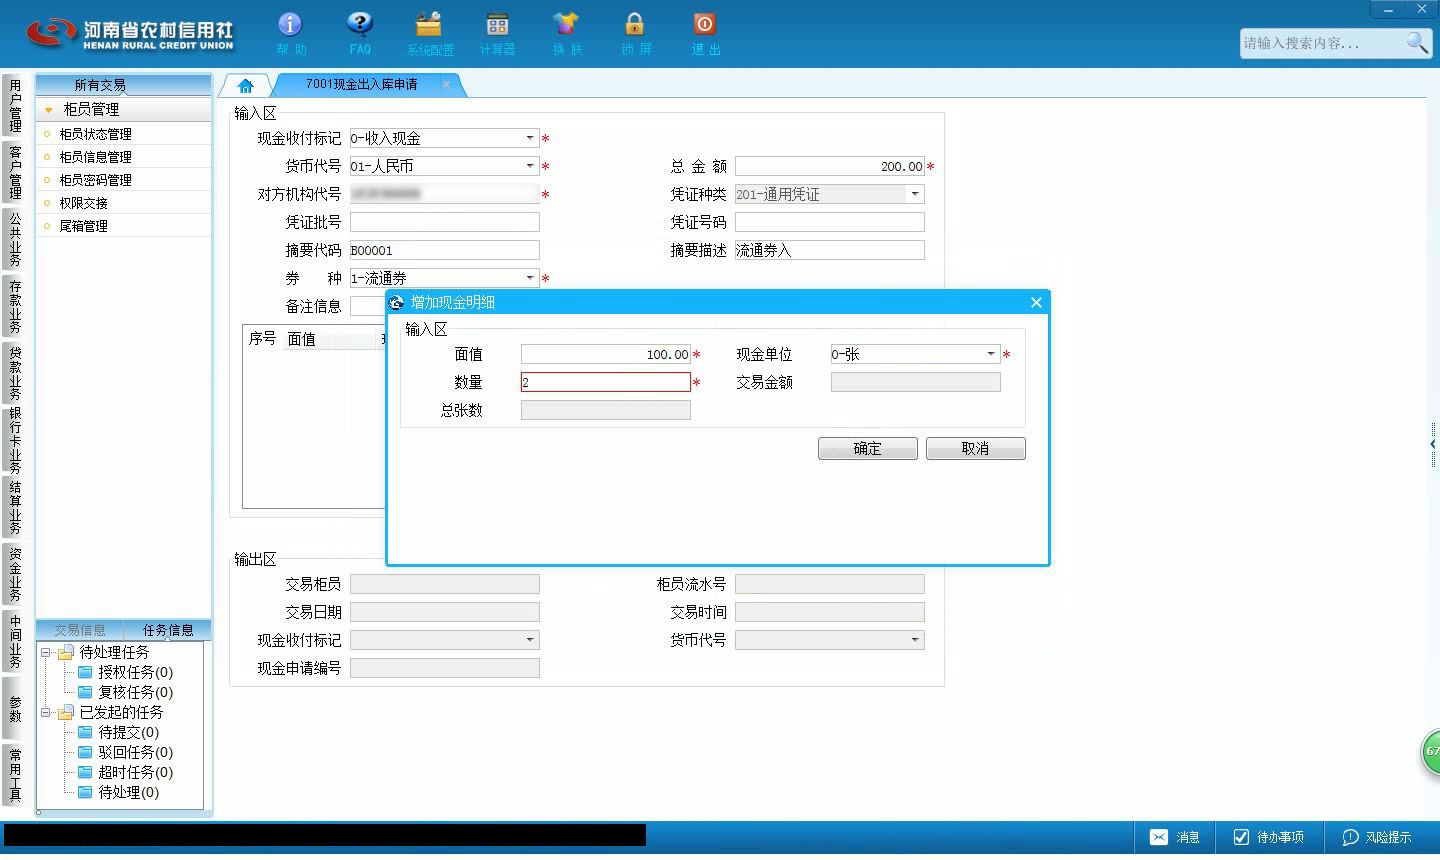
Task: Switch to the 任务信息 tab
Action: pos(168,630)
